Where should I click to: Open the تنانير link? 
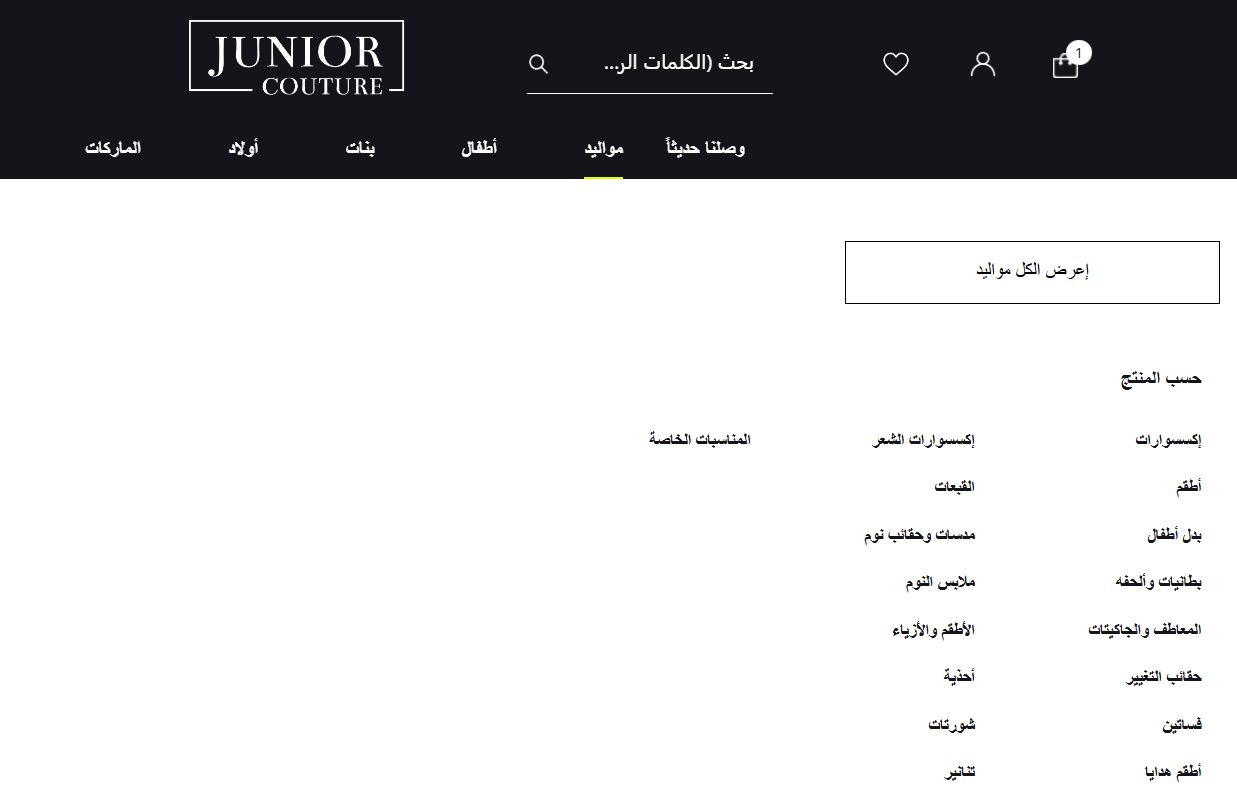[960, 772]
